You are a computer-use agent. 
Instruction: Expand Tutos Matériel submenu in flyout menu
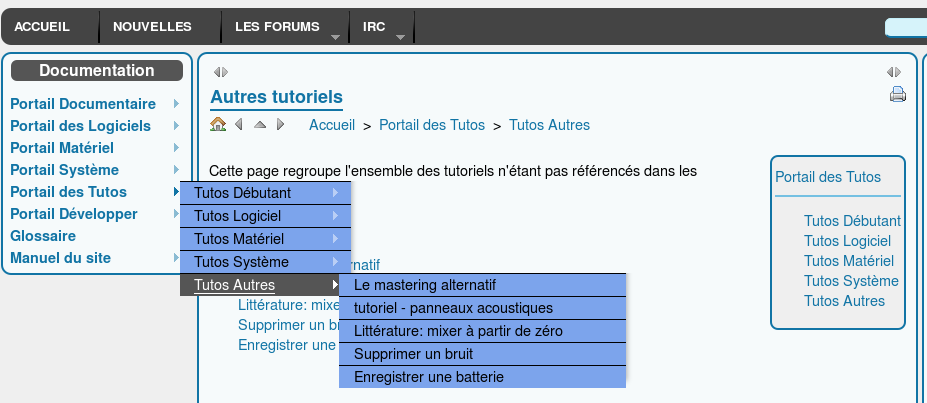click(334, 239)
